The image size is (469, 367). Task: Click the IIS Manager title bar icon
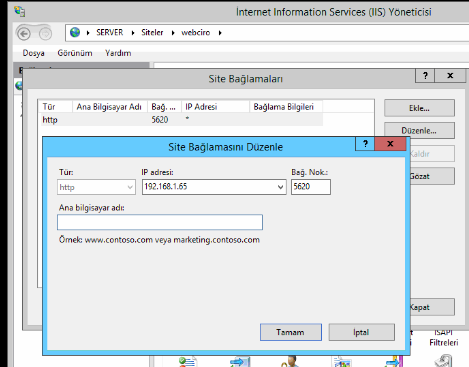click(x=20, y=11)
